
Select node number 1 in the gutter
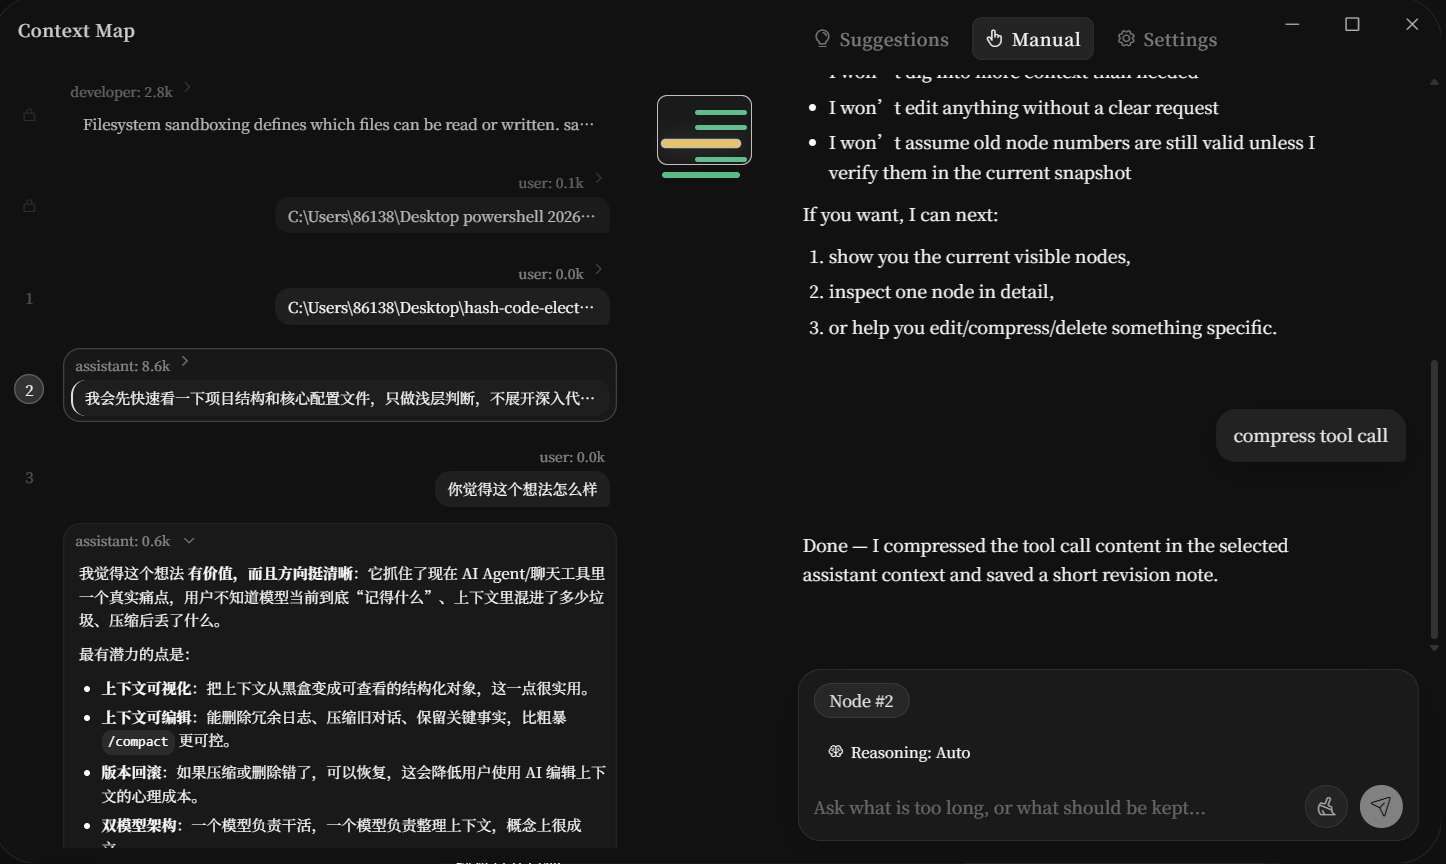click(29, 298)
